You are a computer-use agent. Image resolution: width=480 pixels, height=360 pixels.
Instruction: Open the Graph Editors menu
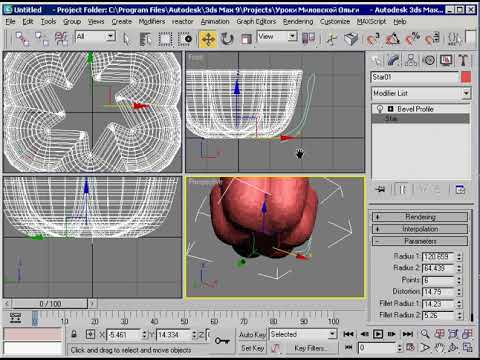[256, 22]
